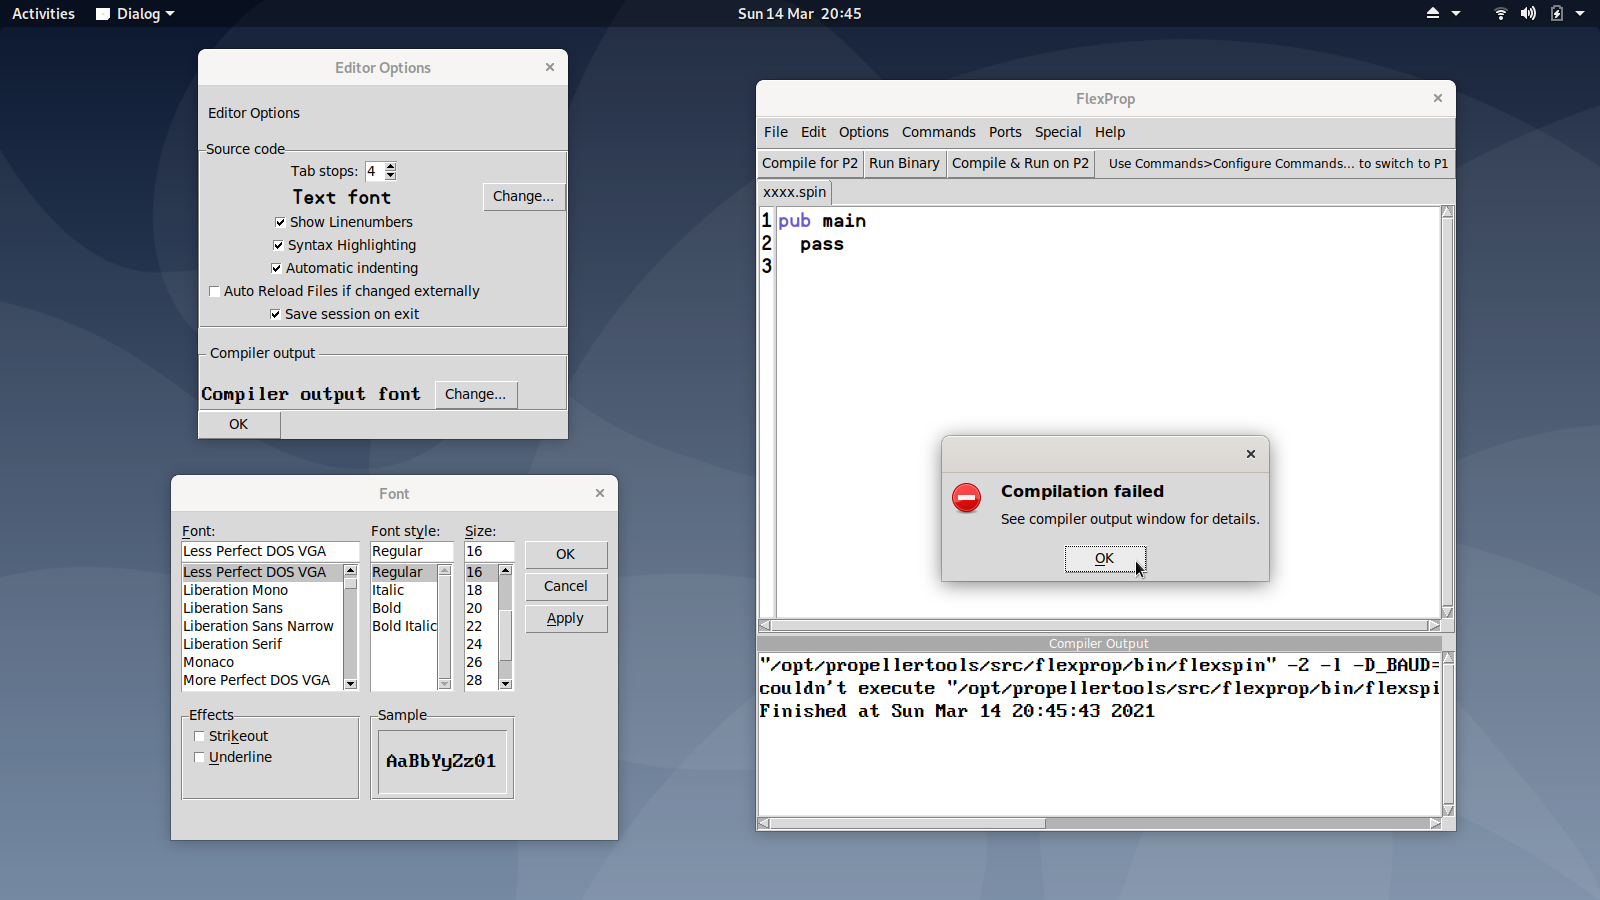1600x900 pixels.
Task: Switch to the xxxx.spin tab
Action: pos(794,192)
